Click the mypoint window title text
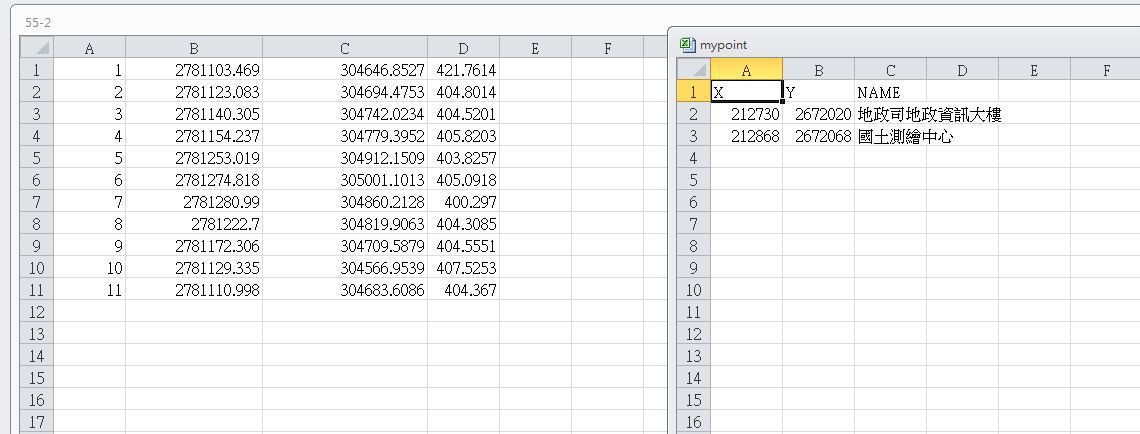The height and width of the screenshot is (434, 1140). pos(723,45)
